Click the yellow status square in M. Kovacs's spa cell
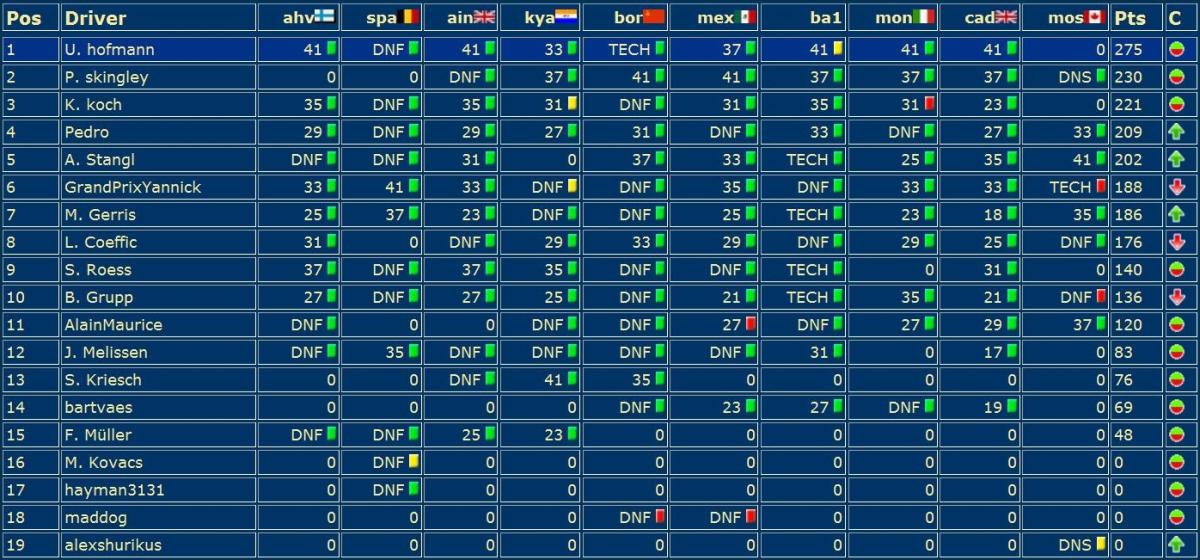The width and height of the screenshot is (1200, 560). pyautogui.click(x=413, y=462)
